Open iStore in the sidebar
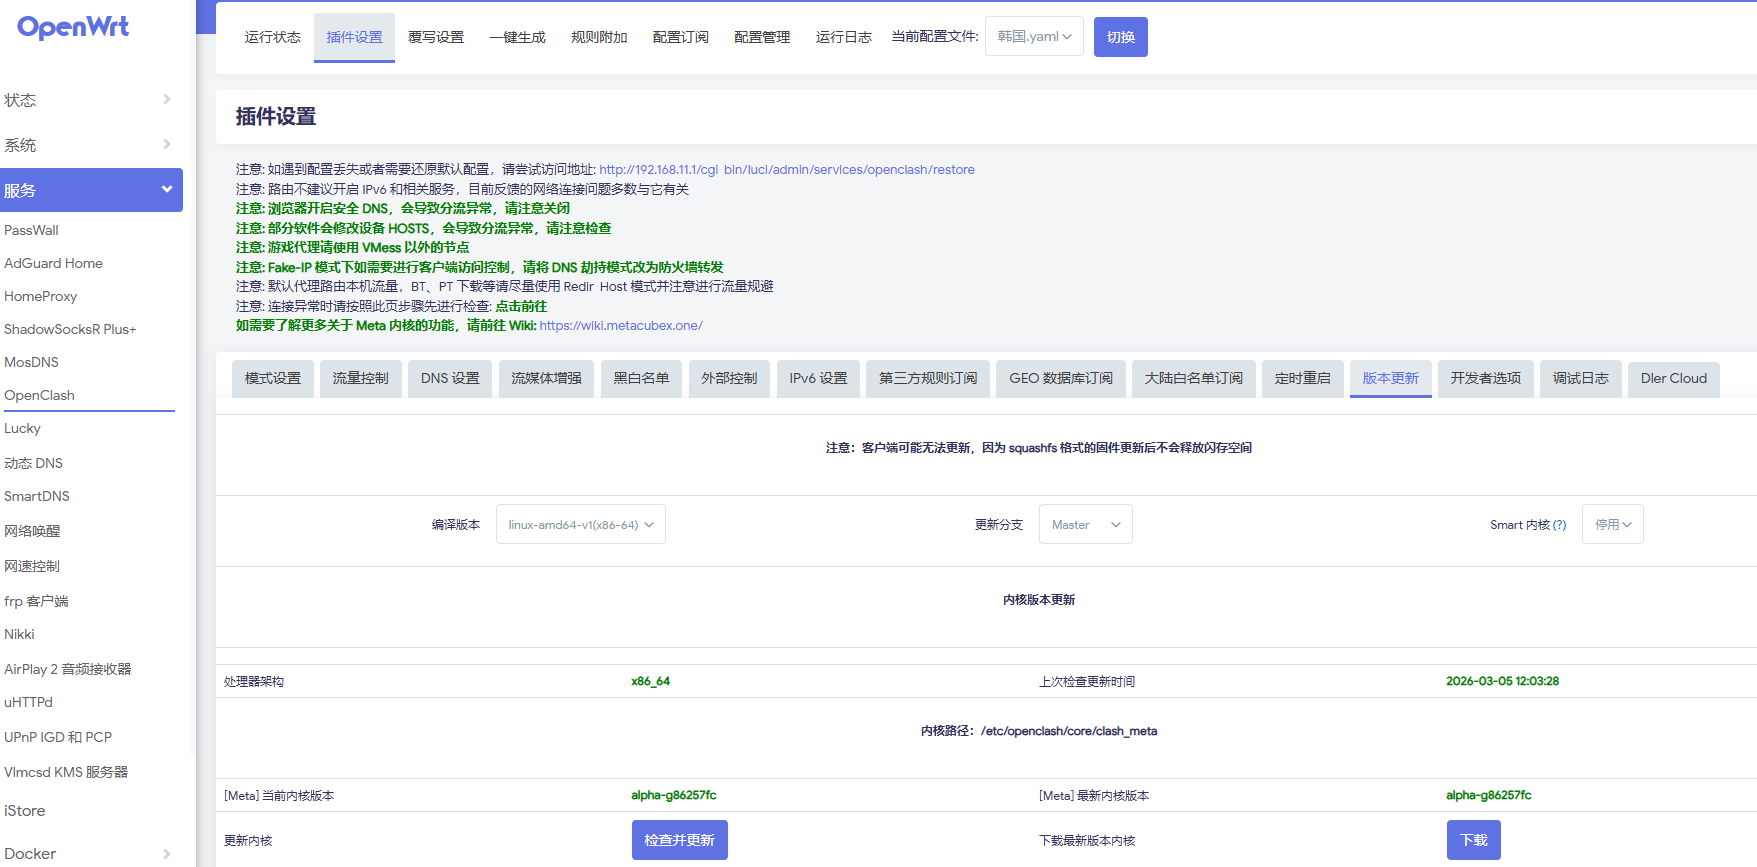 24,811
